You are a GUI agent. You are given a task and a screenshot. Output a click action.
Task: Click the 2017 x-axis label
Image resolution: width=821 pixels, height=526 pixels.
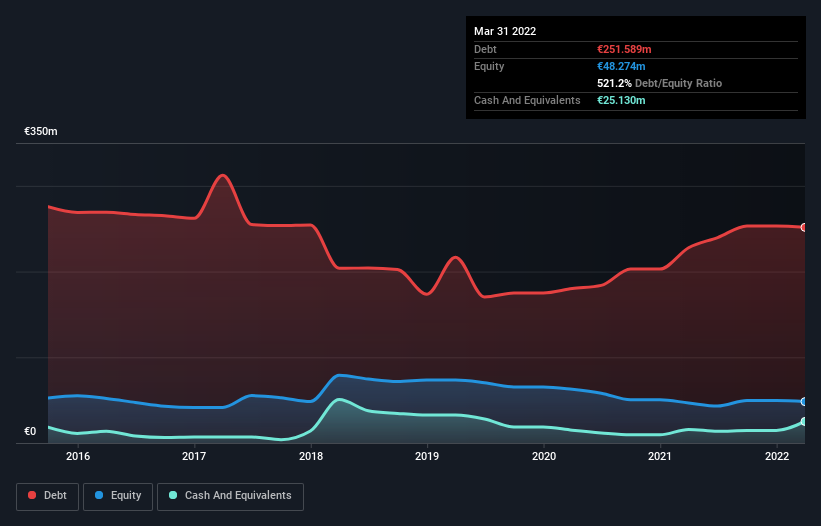[194, 456]
